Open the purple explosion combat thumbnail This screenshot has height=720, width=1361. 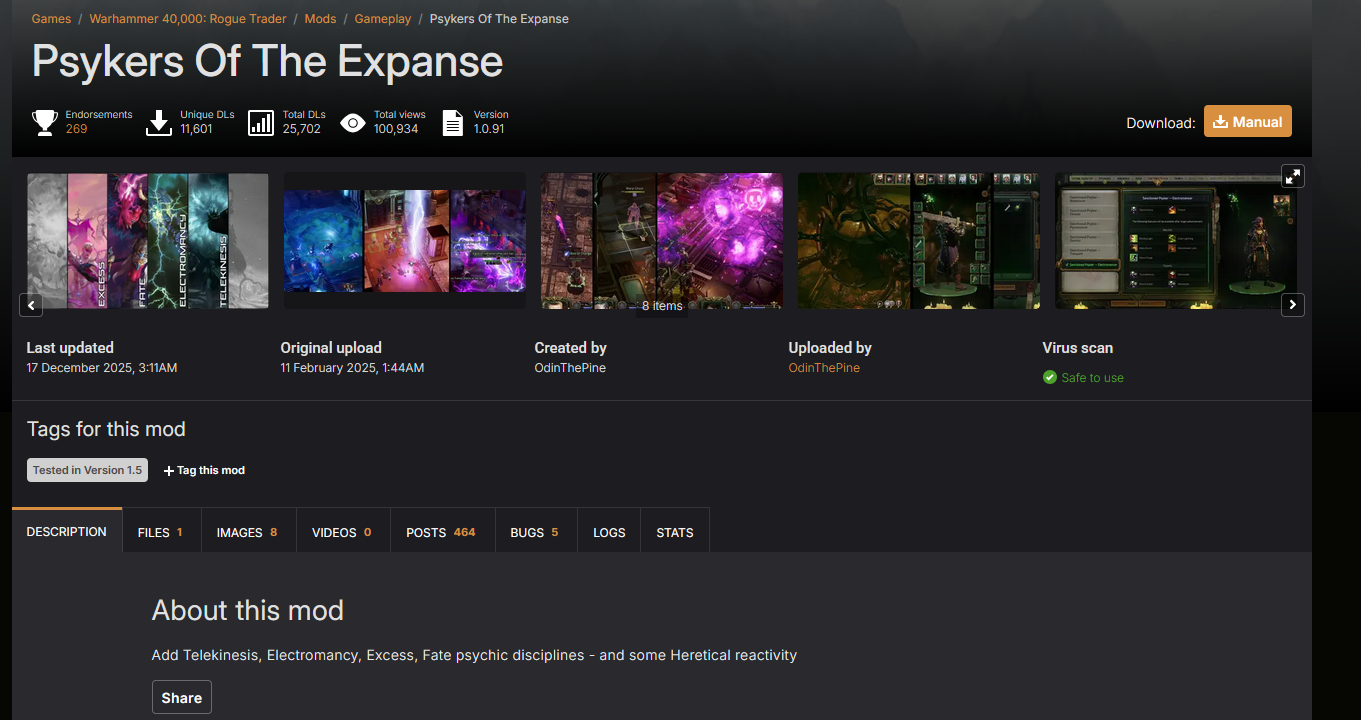point(662,241)
